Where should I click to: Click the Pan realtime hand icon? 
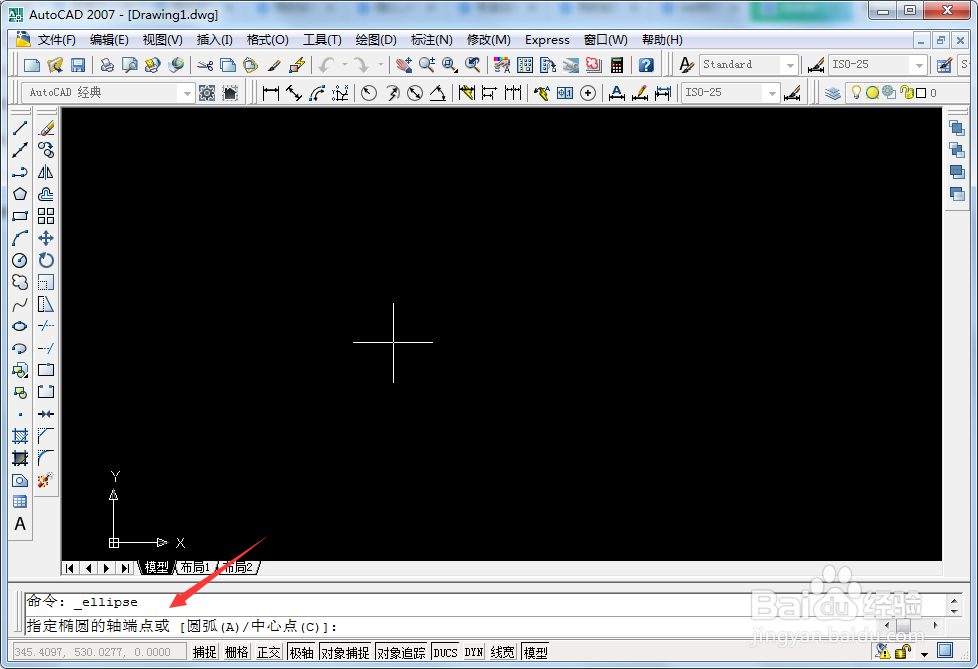[x=404, y=65]
